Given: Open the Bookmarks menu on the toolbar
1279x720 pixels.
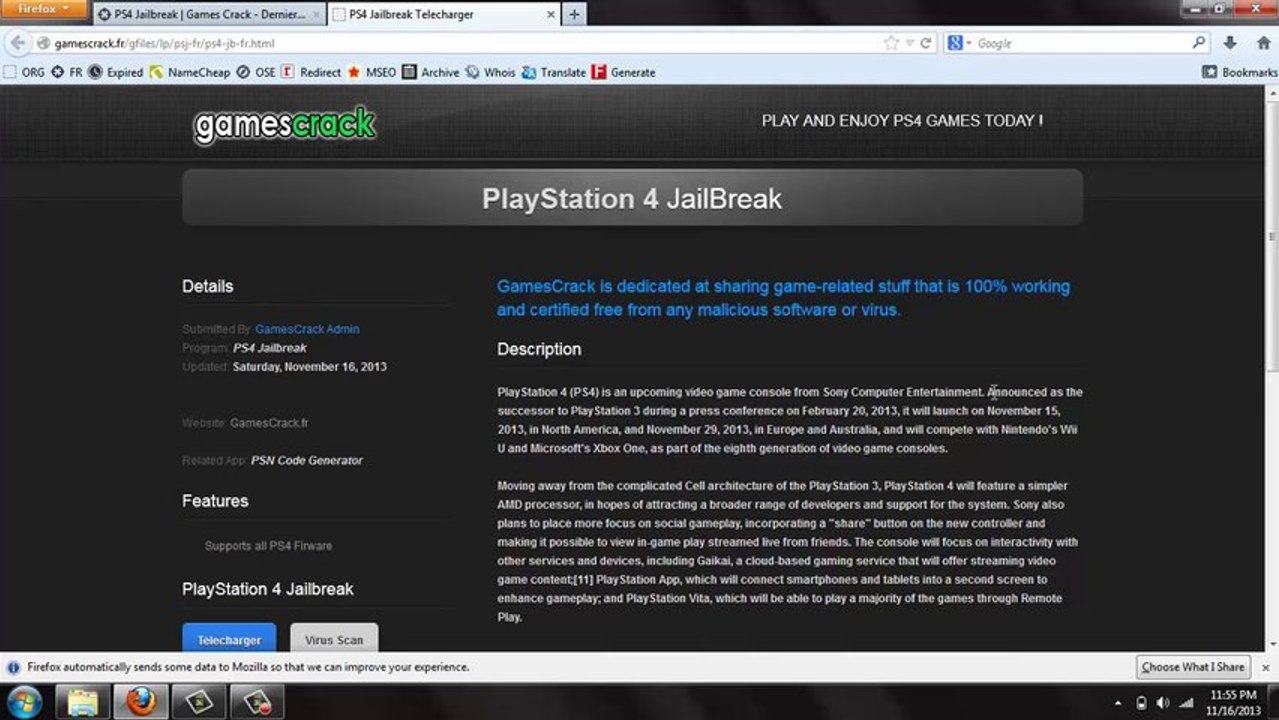Looking at the screenshot, I should tap(1240, 72).
